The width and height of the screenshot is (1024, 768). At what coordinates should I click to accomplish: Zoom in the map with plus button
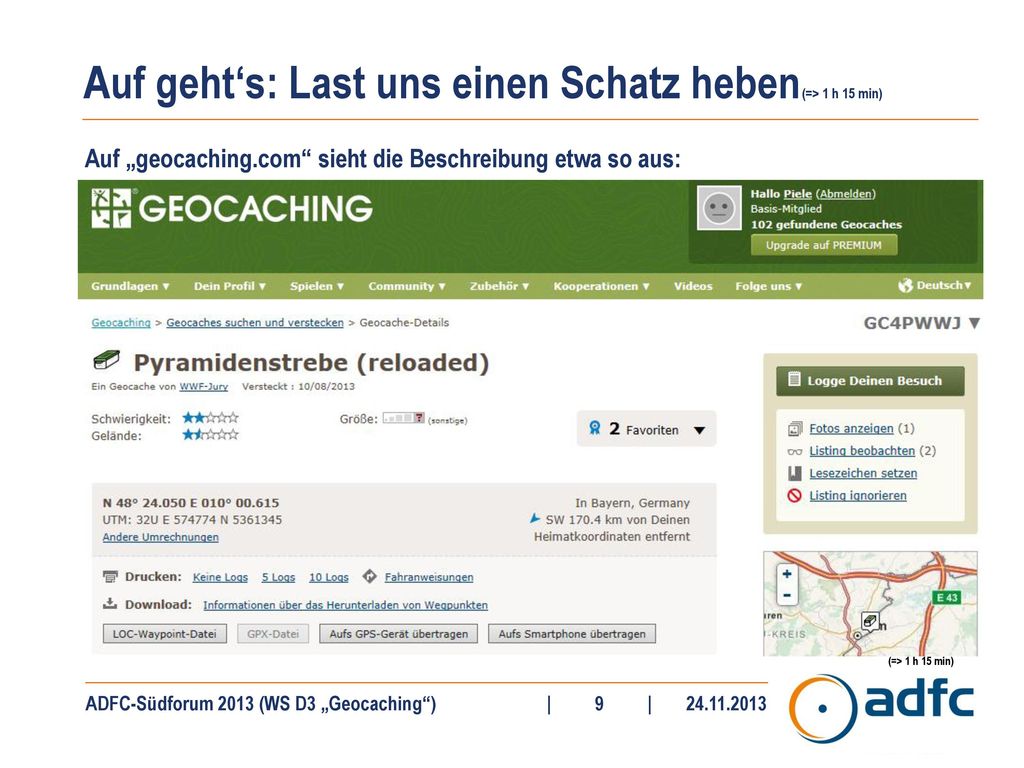(787, 574)
